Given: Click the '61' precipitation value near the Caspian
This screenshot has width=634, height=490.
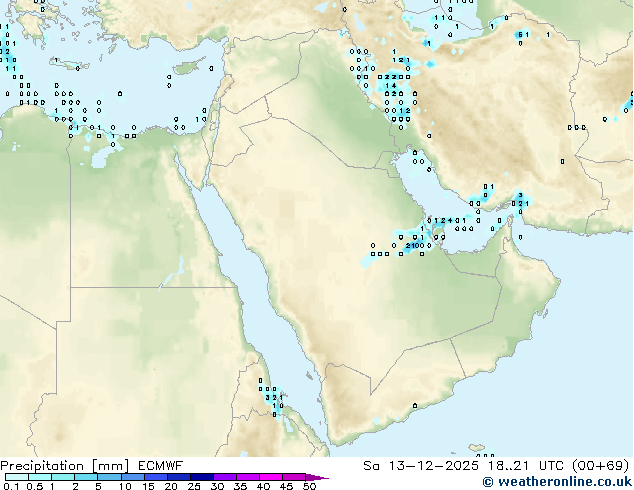Looking at the screenshot, I should (523, 35).
